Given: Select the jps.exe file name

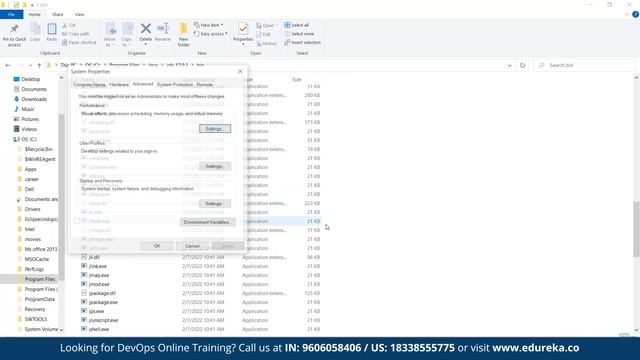Looking at the screenshot, I should [96, 311].
